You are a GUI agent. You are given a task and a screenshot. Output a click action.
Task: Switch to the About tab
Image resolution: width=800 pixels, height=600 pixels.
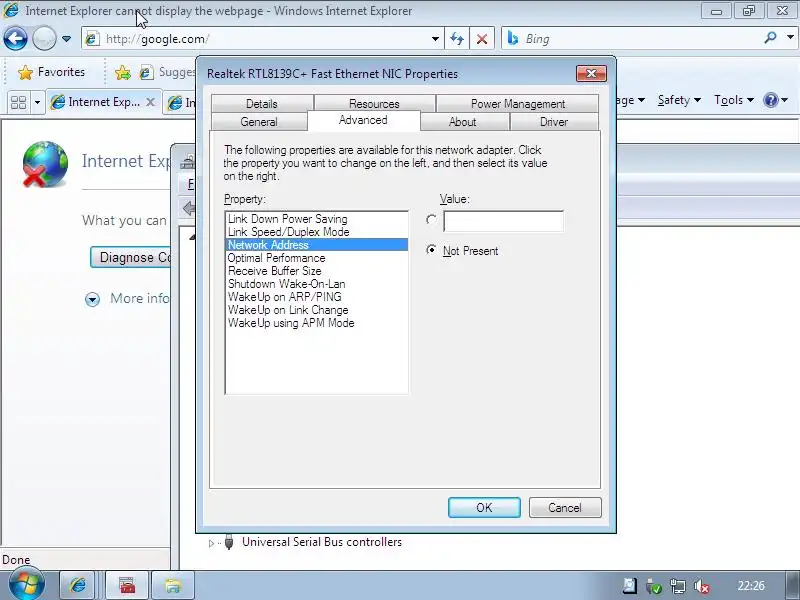(462, 122)
